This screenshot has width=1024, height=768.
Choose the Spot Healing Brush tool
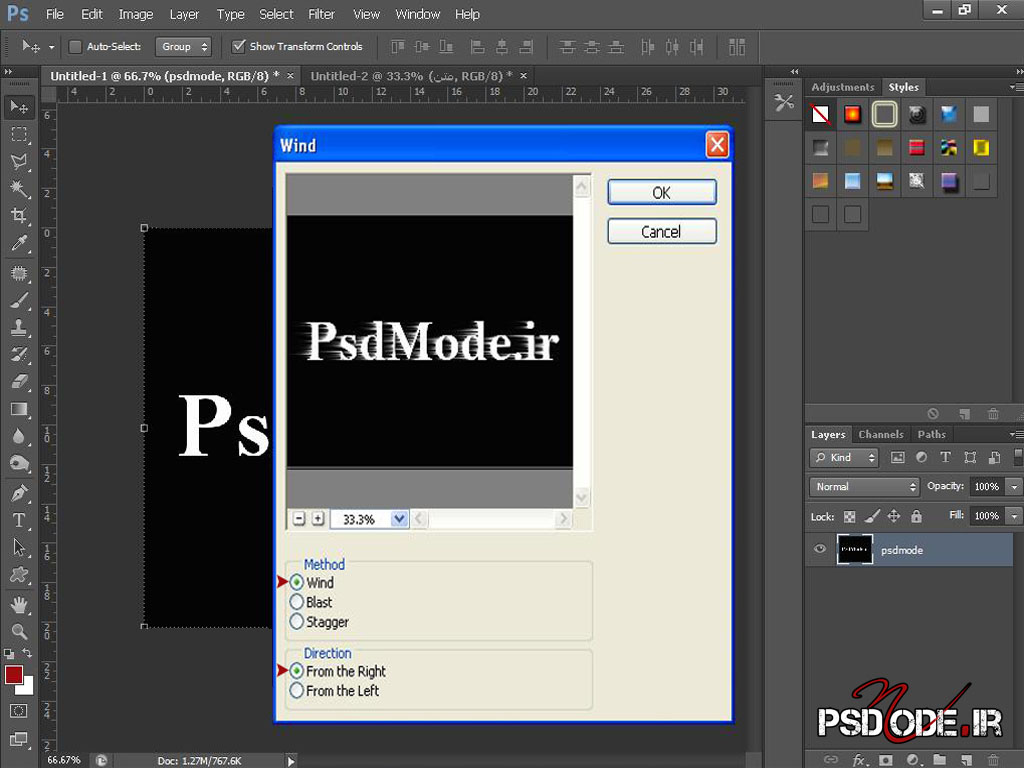[19, 273]
